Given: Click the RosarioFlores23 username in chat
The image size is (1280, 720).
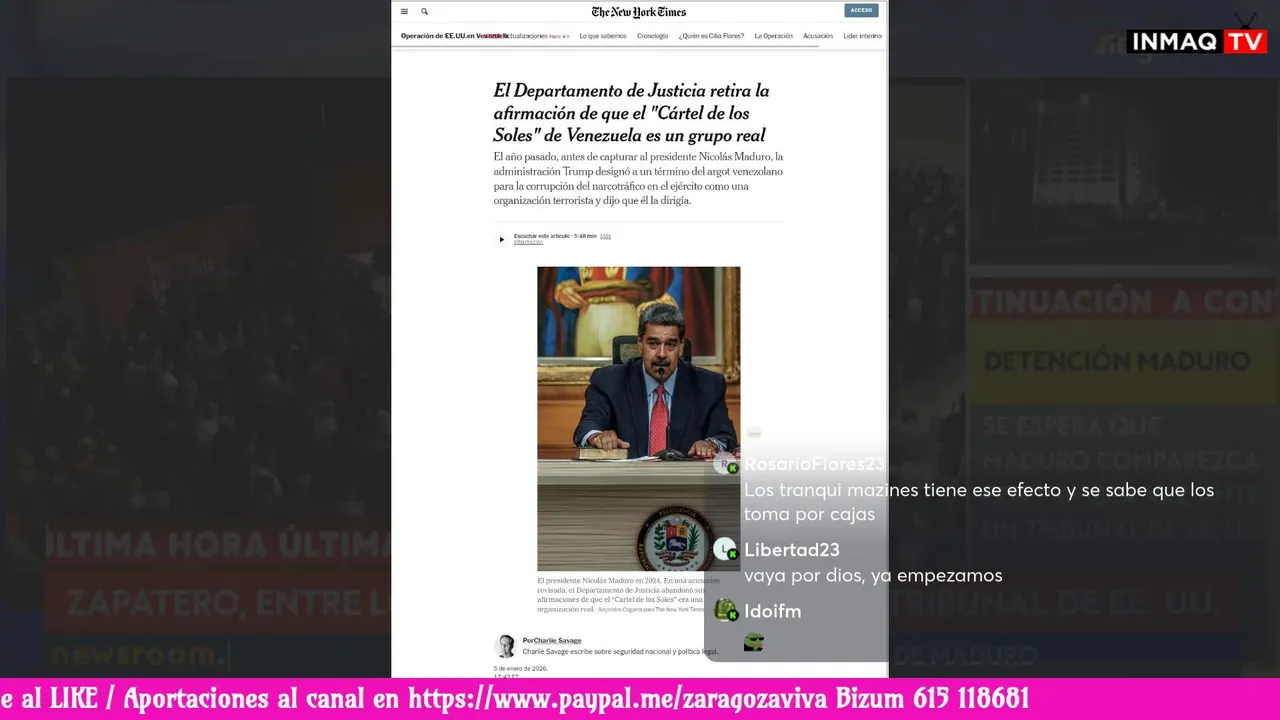Looking at the screenshot, I should tap(814, 464).
